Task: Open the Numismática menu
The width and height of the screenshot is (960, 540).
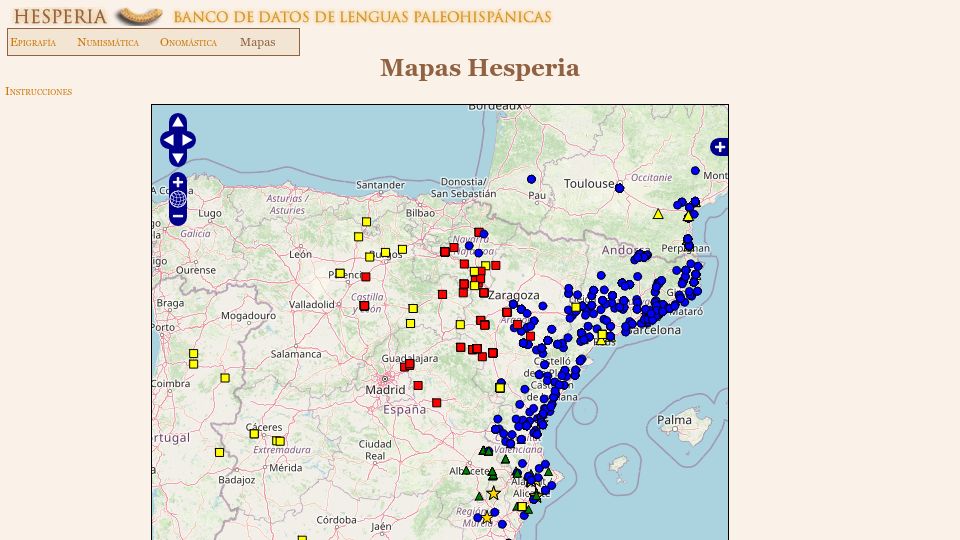Action: 108,42
